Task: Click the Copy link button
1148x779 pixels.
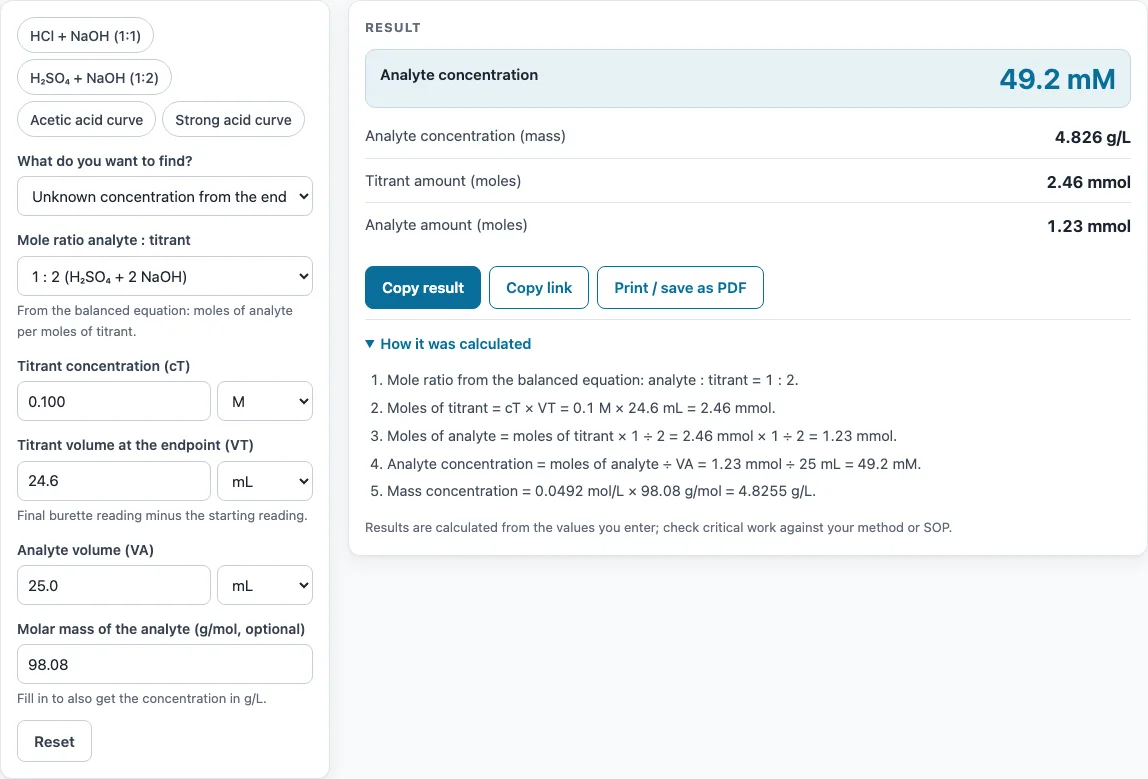Action: coord(539,288)
